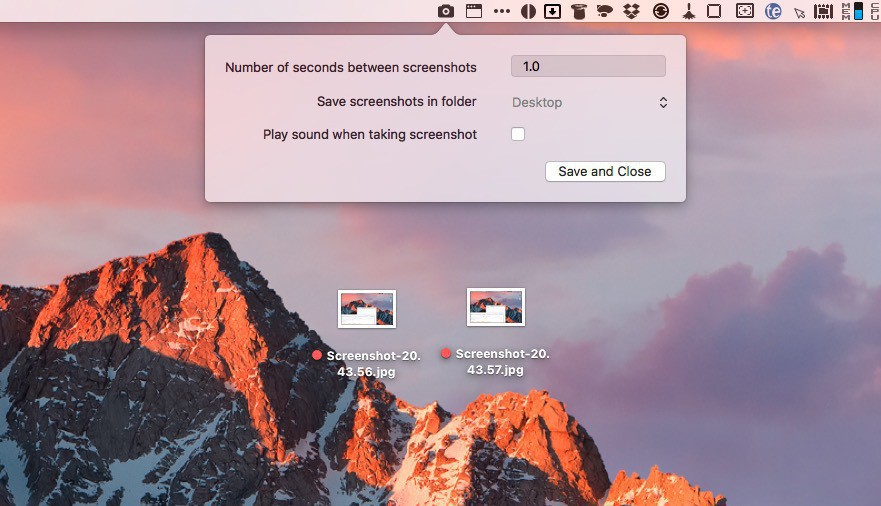This screenshot has width=881, height=506.
Task: Click the Screenshot-20.43.56.jpg file name label
Action: [x=373, y=363]
